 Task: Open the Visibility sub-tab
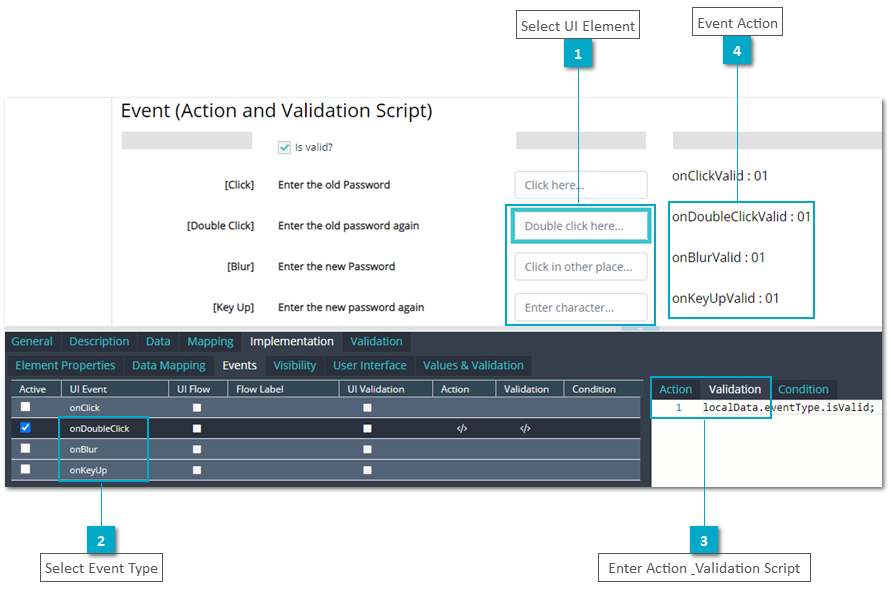pyautogui.click(x=294, y=365)
